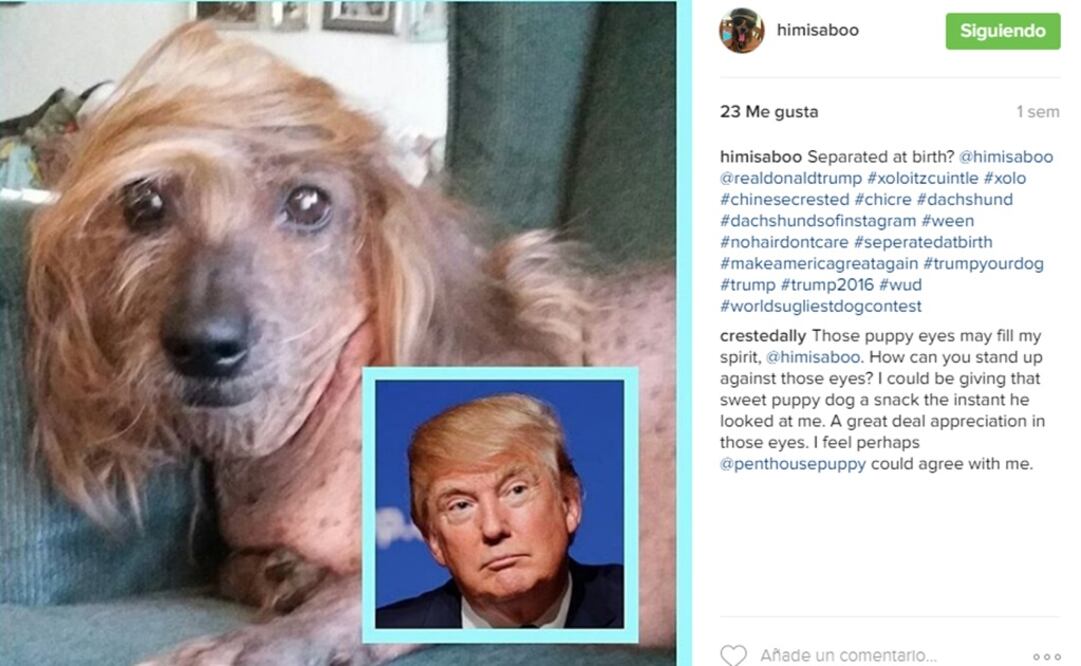Toggle the green Siguiendo follow button
Viewport: 1081px width, 666px height.
(1002, 31)
